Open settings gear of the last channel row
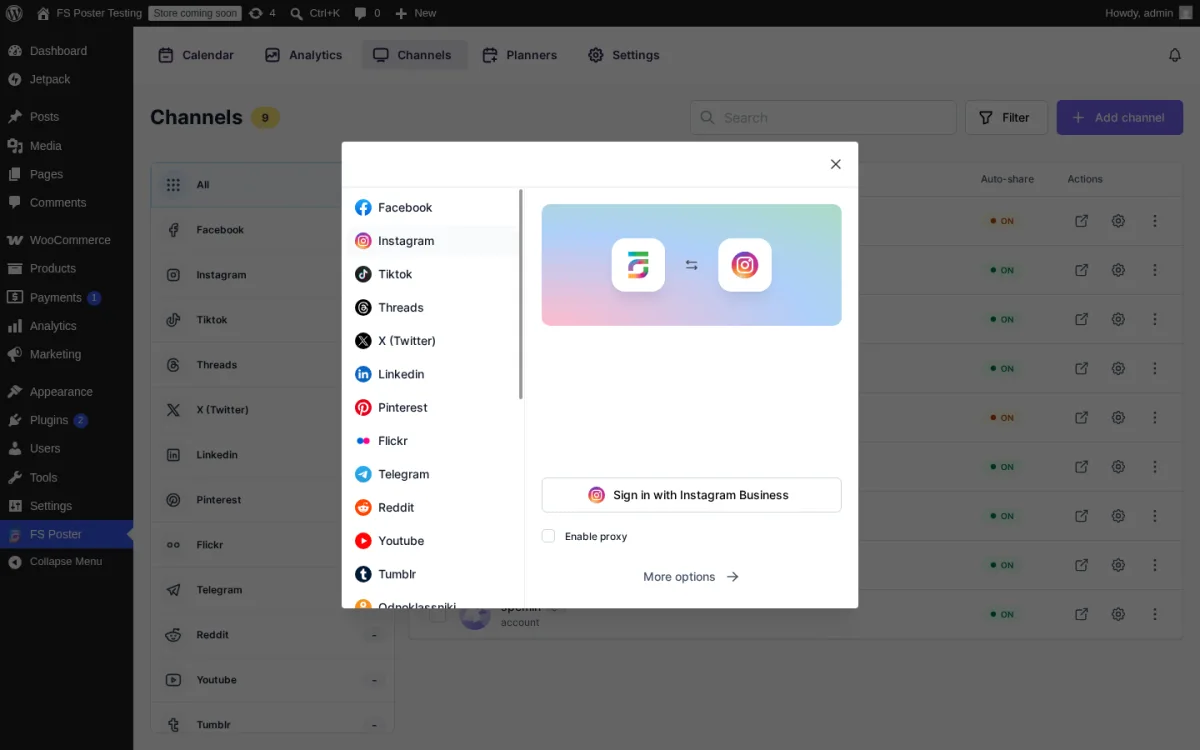This screenshot has width=1200, height=750. 1118,614
